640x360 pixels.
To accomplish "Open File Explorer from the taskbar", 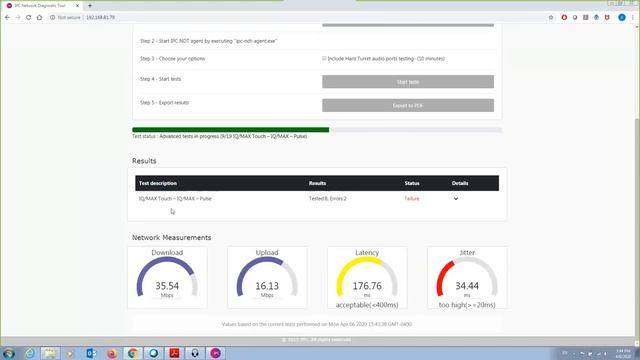I will pos(50,353).
